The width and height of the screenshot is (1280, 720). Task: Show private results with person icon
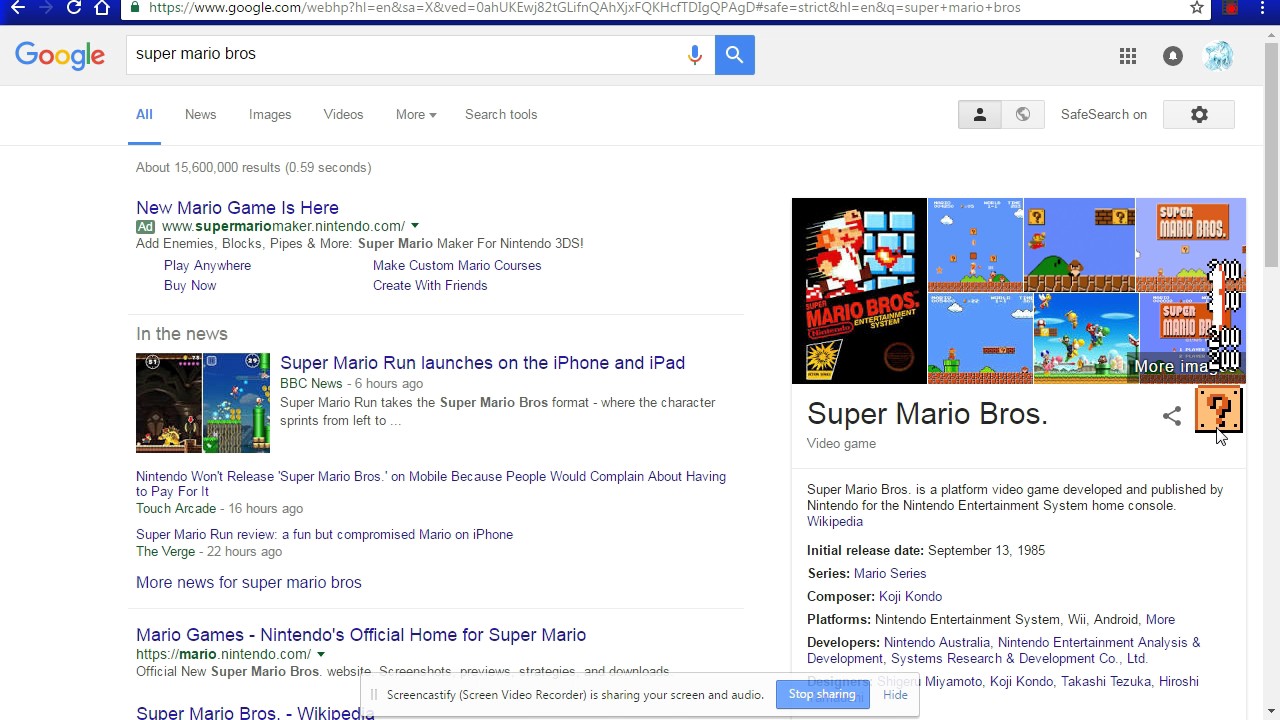pos(980,115)
